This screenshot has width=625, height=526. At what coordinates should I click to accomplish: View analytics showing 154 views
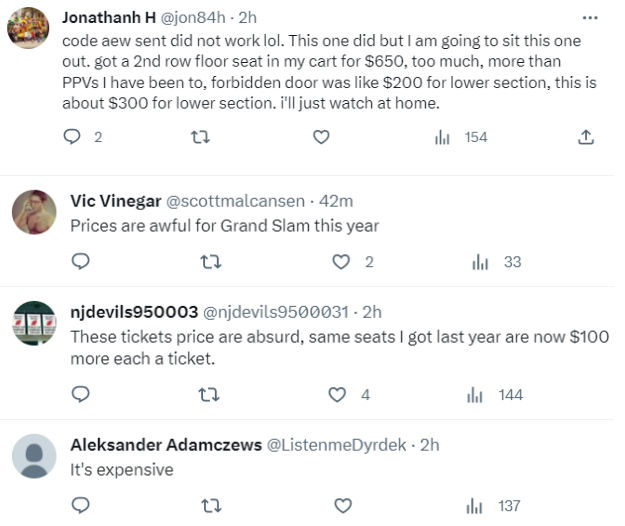tap(461, 137)
